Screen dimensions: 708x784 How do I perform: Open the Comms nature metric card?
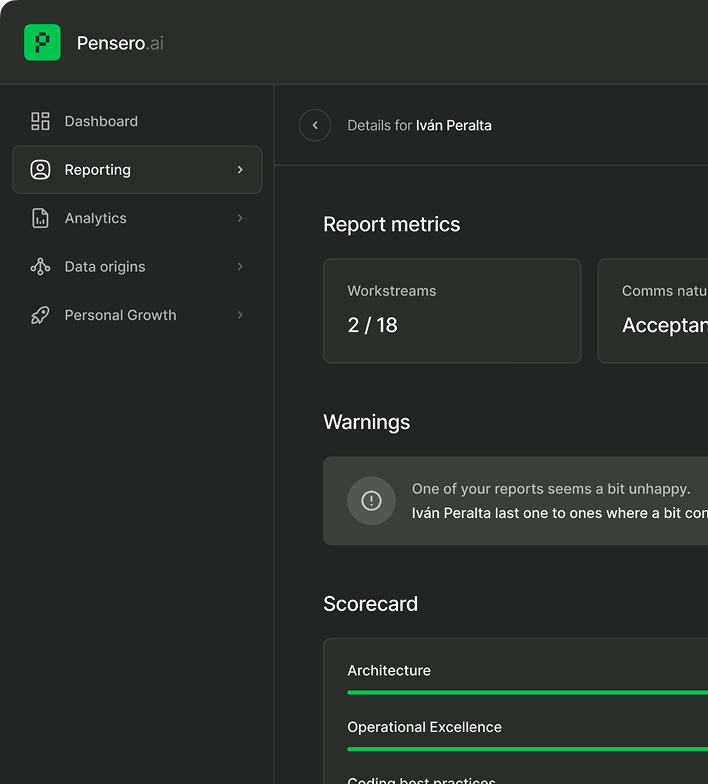(x=654, y=311)
